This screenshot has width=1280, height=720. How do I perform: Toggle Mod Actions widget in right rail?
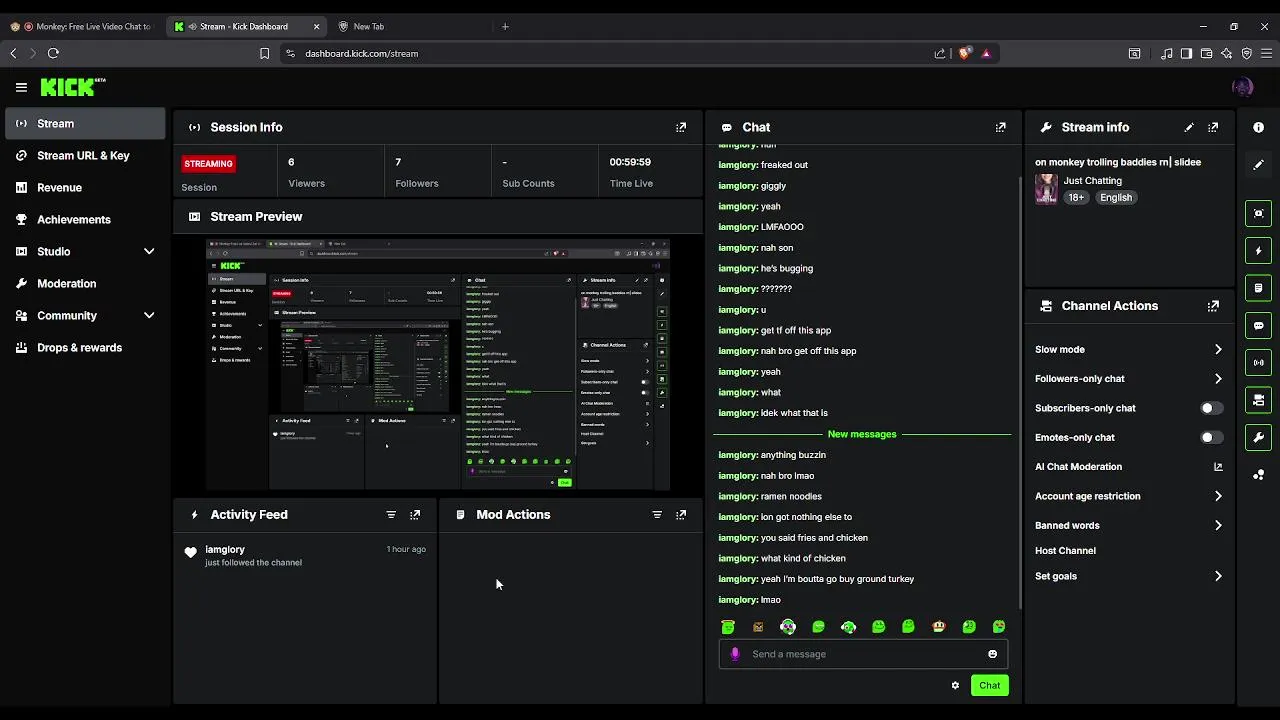point(1258,288)
